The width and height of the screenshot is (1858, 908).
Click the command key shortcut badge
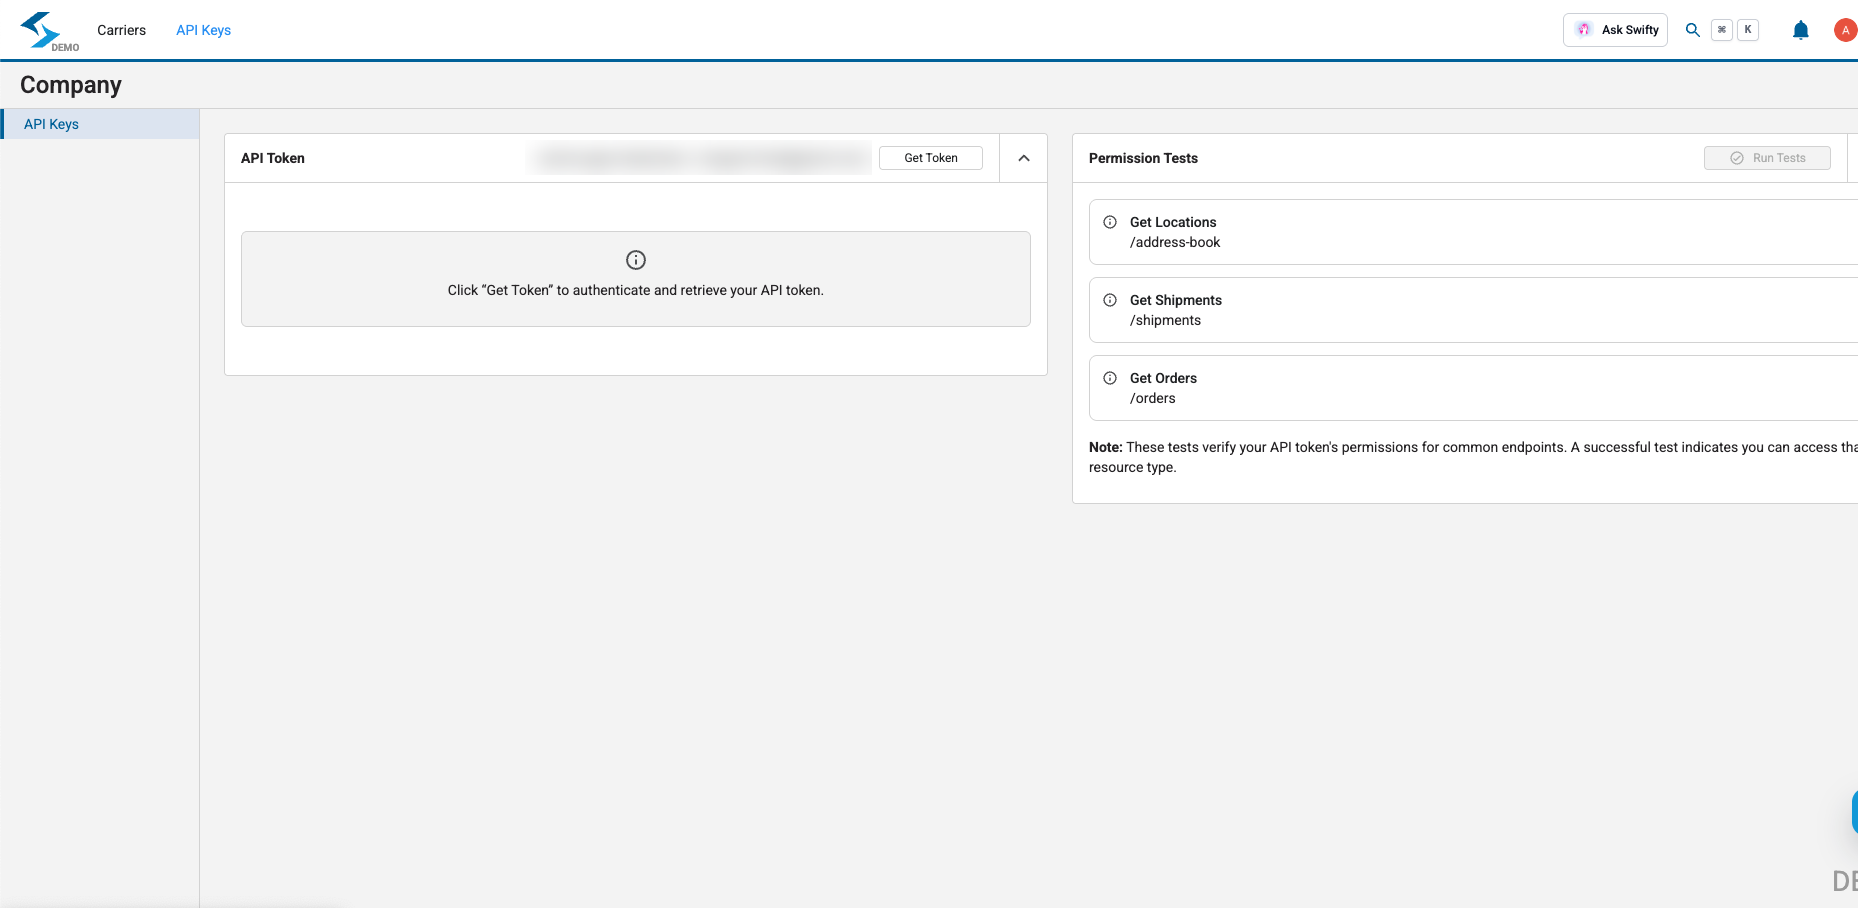click(x=1722, y=30)
